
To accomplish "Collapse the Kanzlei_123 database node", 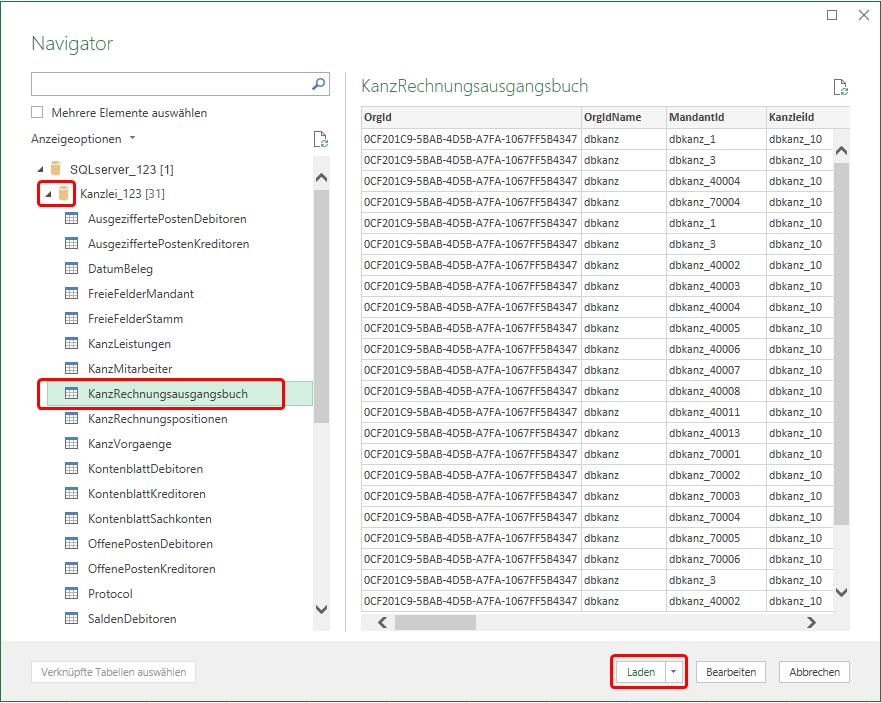I will click(48, 194).
